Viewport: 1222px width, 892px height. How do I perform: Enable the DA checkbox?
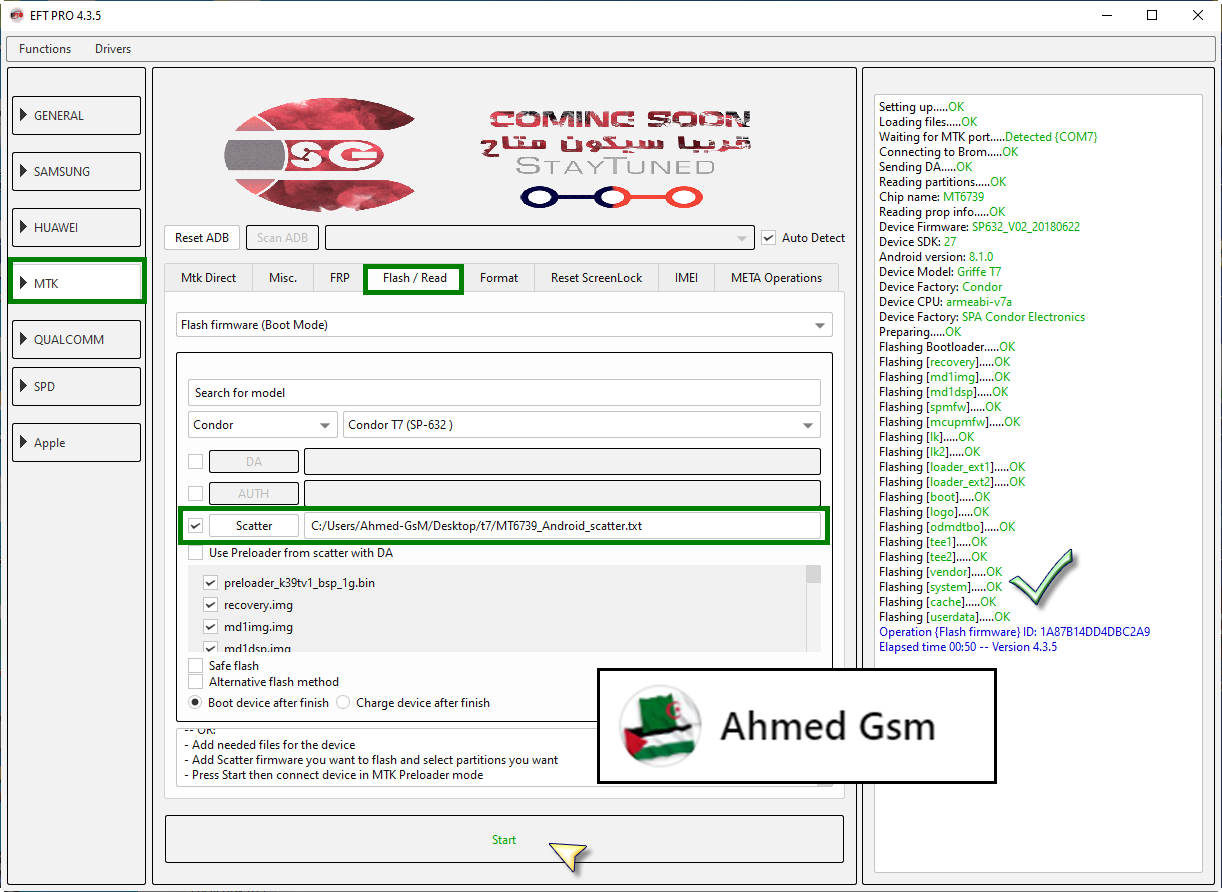tap(196, 462)
